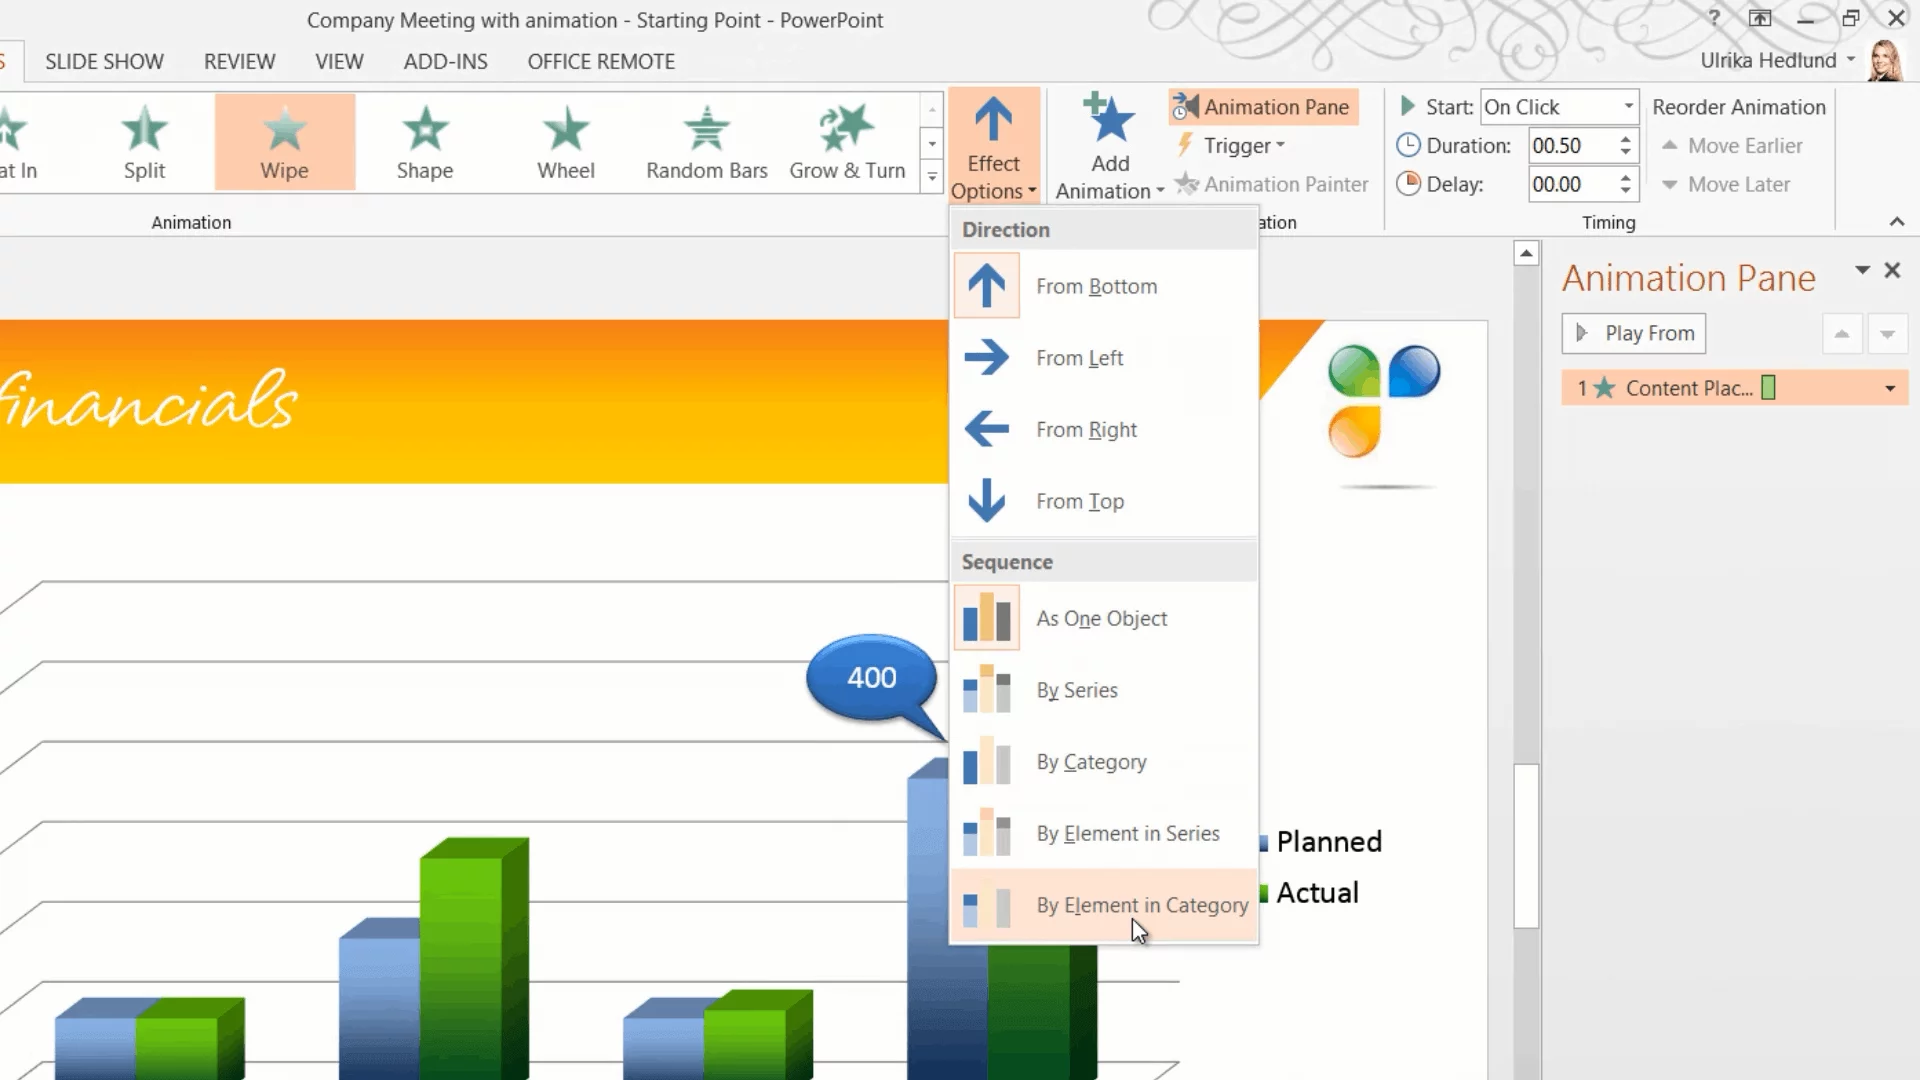Choose the Wheel animation effect

pos(565,142)
